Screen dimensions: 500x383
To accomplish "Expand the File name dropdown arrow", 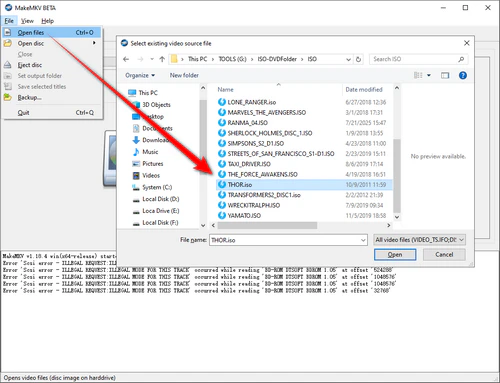I will pos(363,240).
